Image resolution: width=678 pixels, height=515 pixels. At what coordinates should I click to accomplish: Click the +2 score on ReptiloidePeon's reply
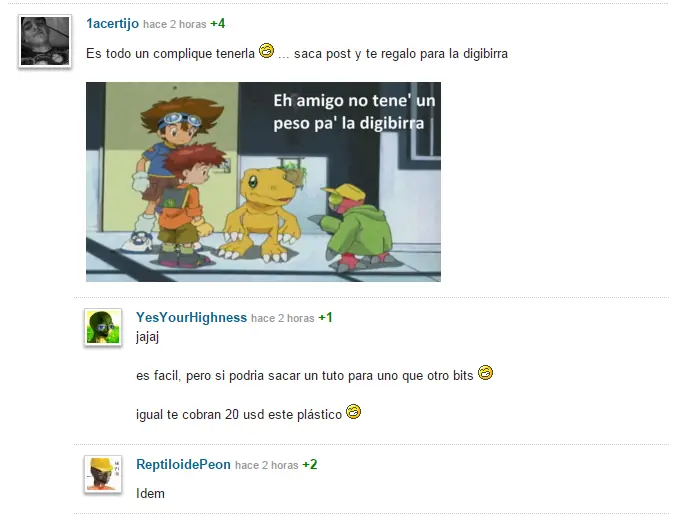310,464
